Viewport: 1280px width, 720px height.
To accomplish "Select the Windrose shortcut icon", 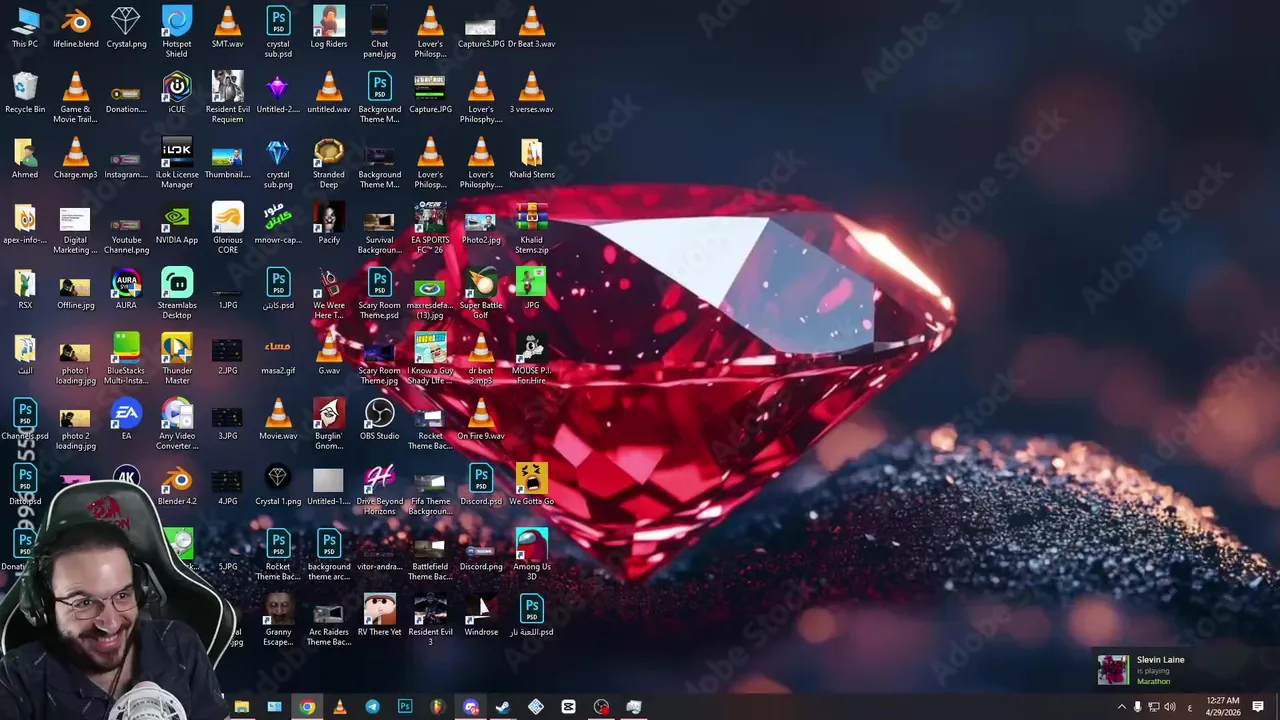I will pyautogui.click(x=481, y=616).
